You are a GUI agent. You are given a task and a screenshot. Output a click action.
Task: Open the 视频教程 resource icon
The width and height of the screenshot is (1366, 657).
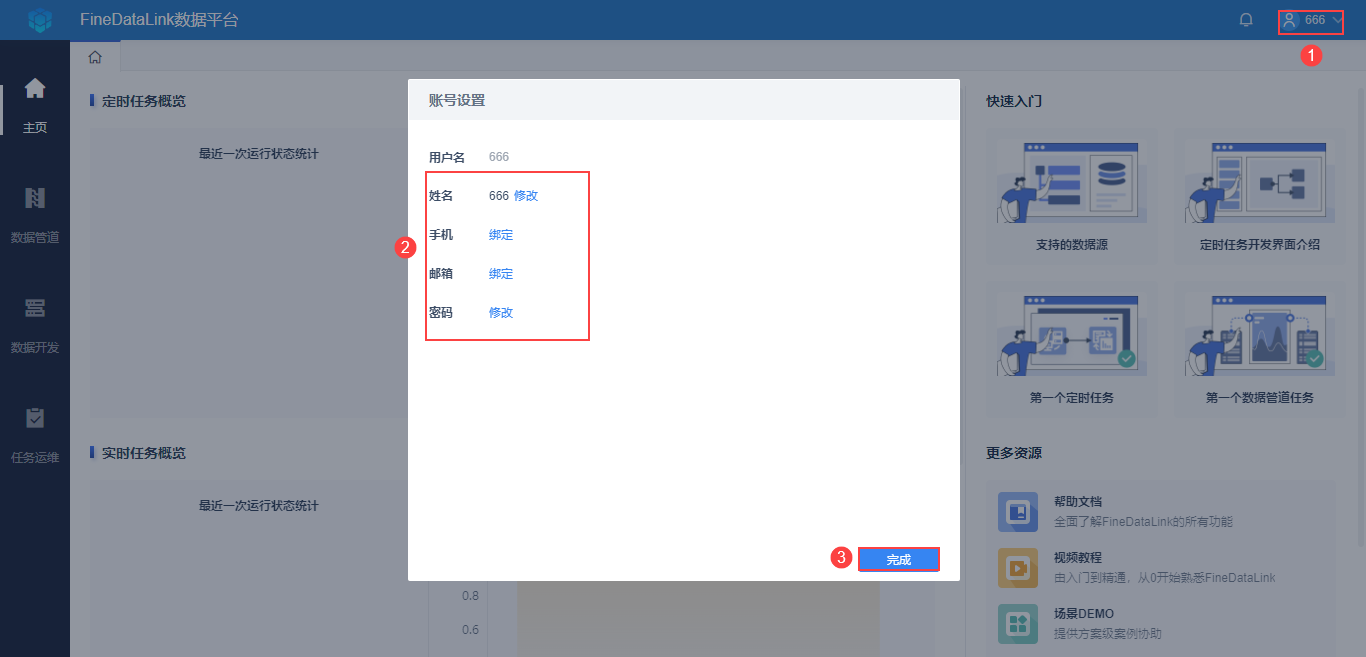1017,568
